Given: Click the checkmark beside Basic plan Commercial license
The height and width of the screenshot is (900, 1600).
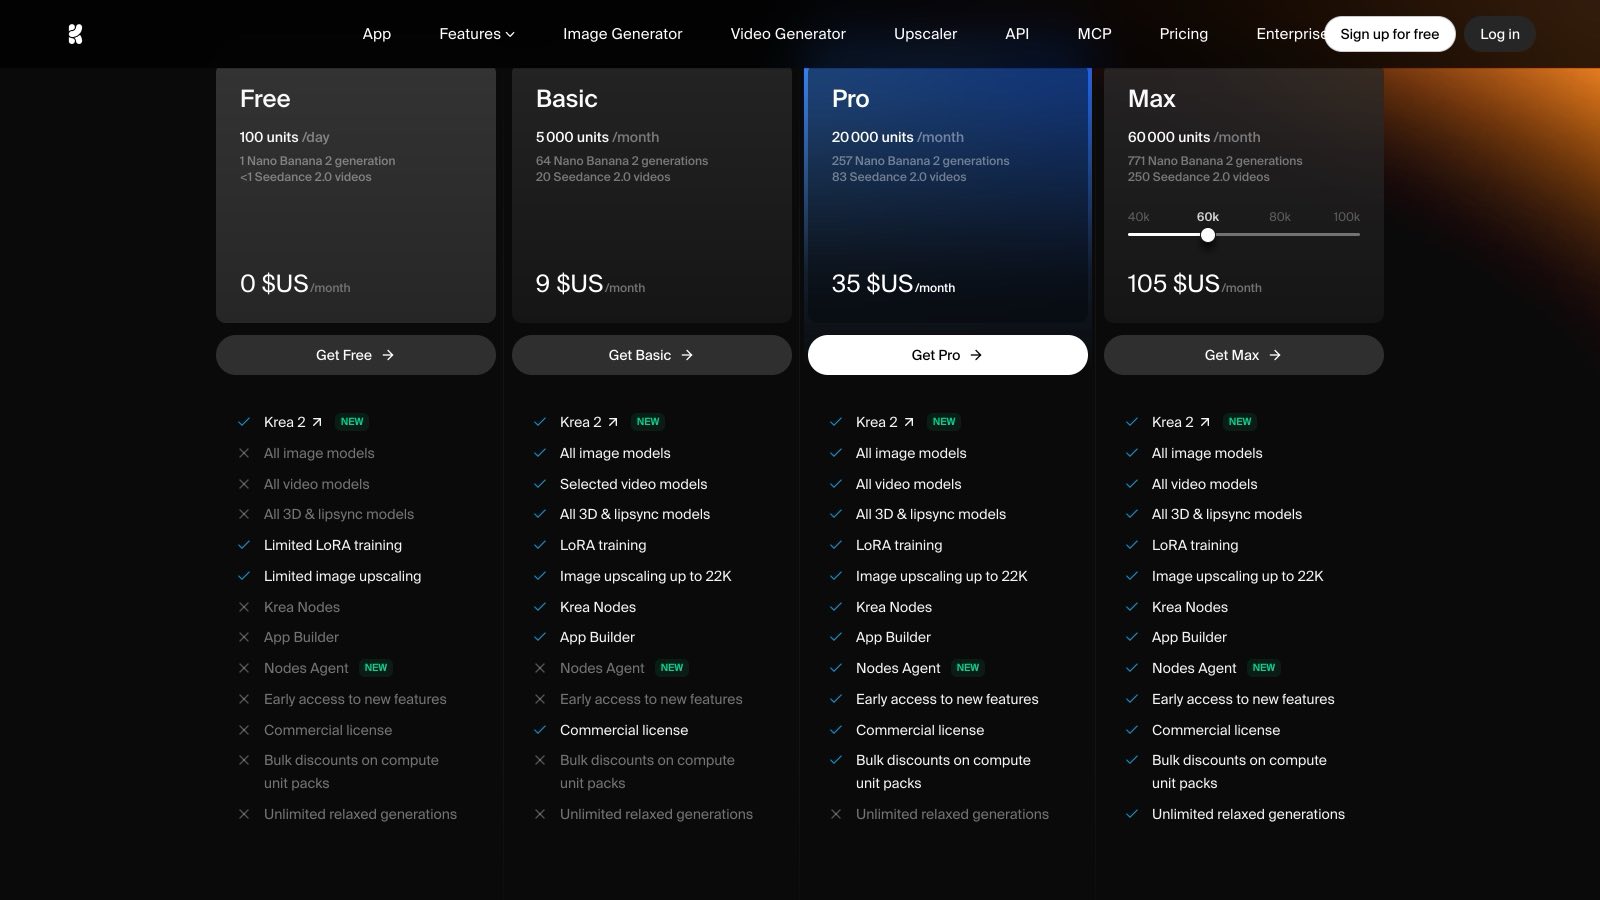Looking at the screenshot, I should 540,730.
